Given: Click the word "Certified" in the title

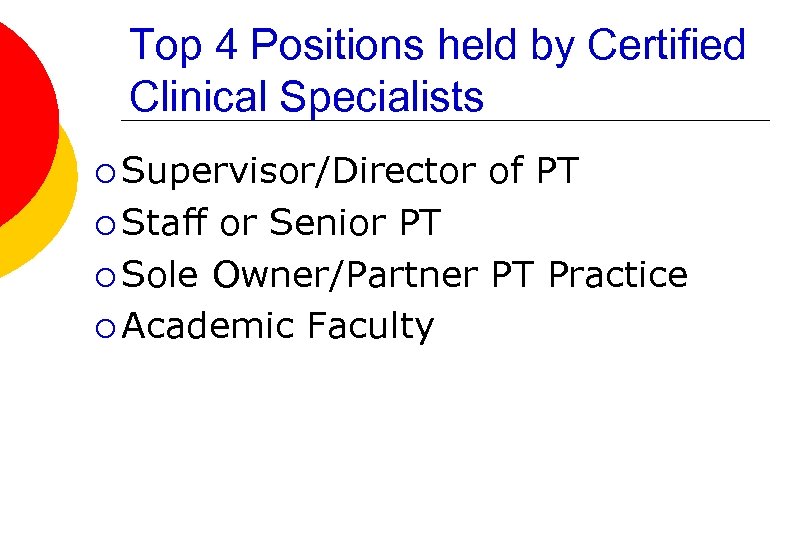Looking at the screenshot, I should 666,46.
